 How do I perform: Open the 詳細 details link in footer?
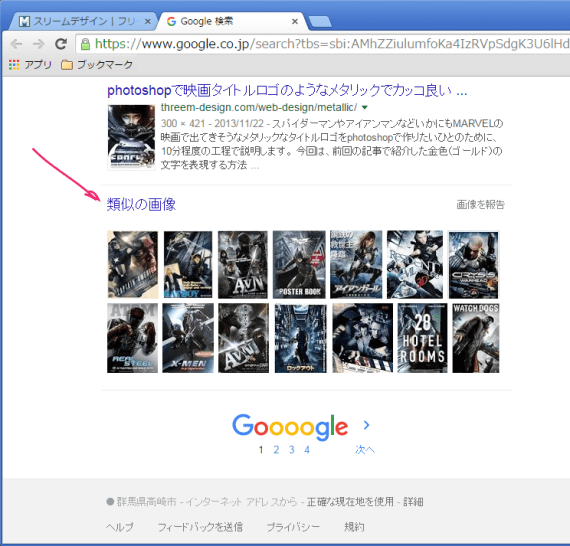point(413,502)
